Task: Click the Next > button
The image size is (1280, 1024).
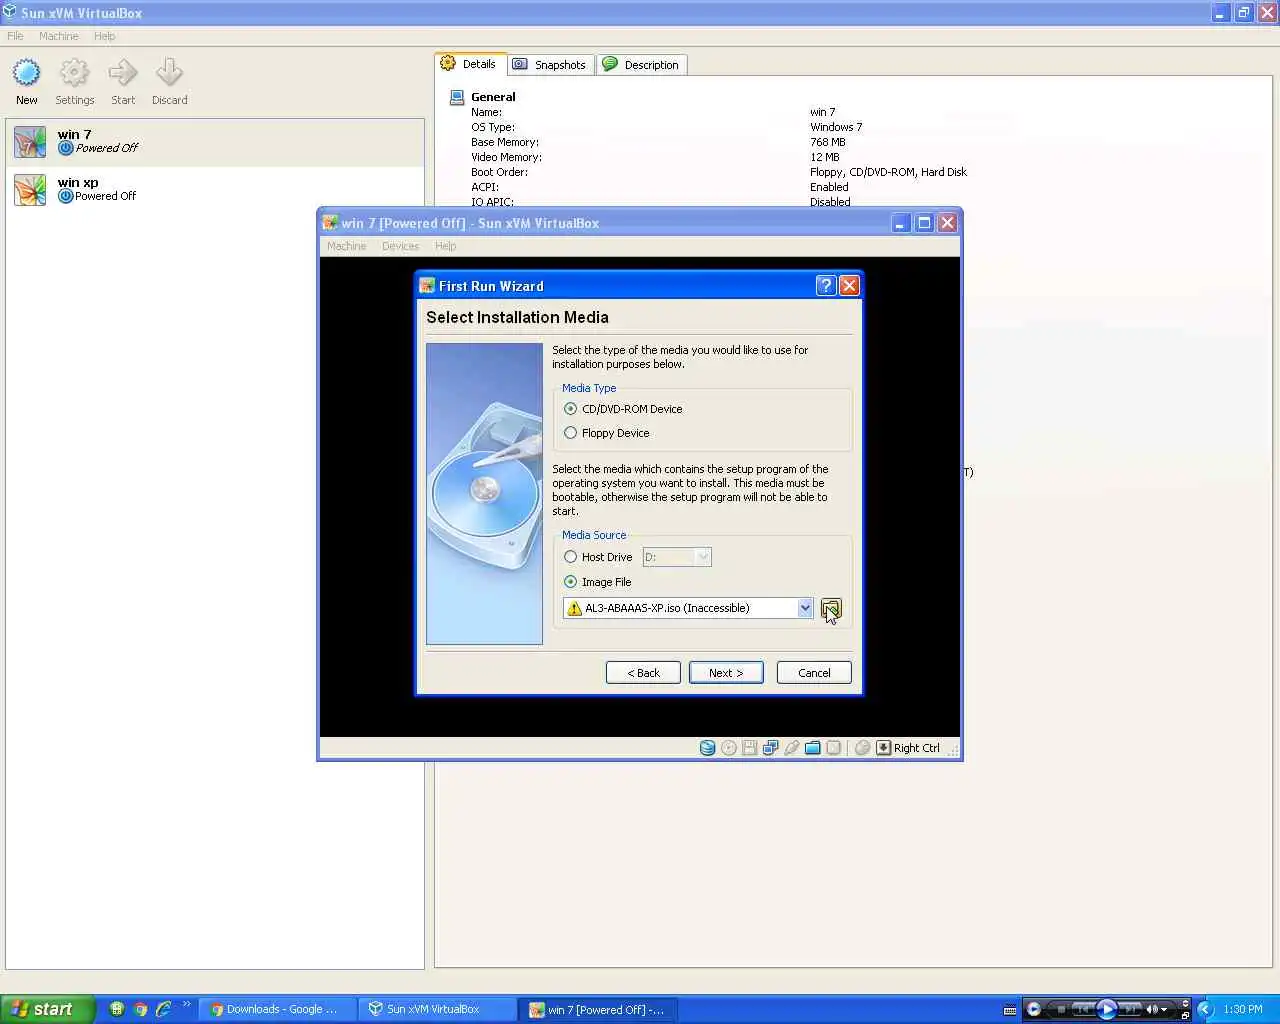Action: [x=726, y=673]
